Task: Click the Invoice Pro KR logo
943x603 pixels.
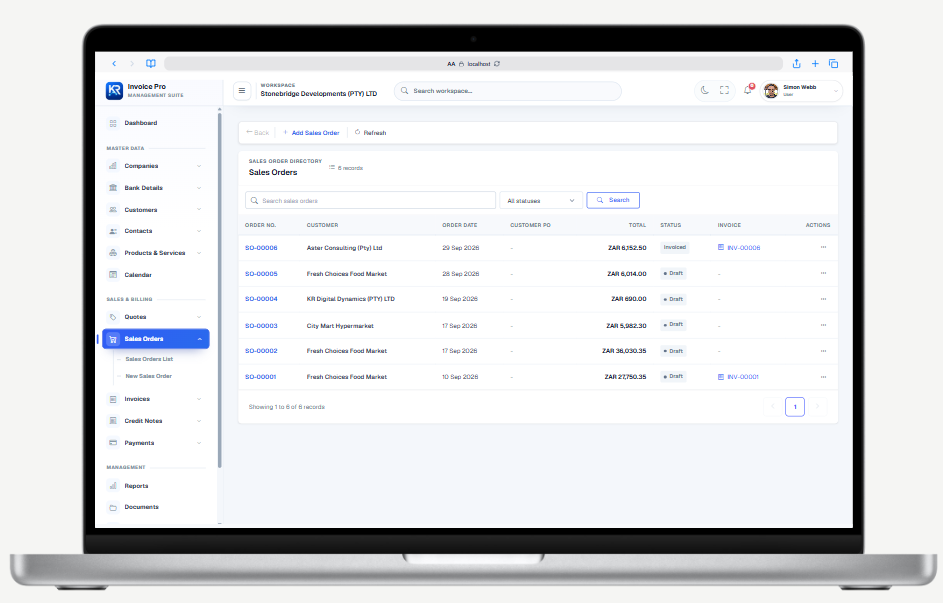Action: tap(114, 90)
